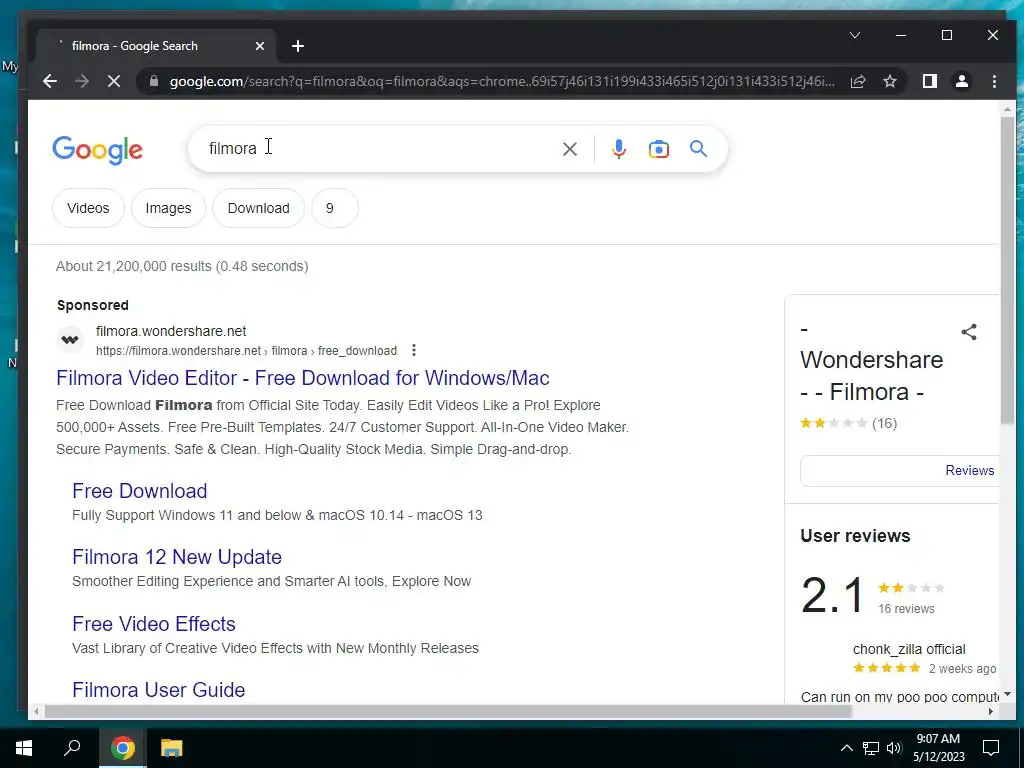Open Chrome's side panel
This screenshot has height=768, width=1024.
pyautogui.click(x=929, y=81)
